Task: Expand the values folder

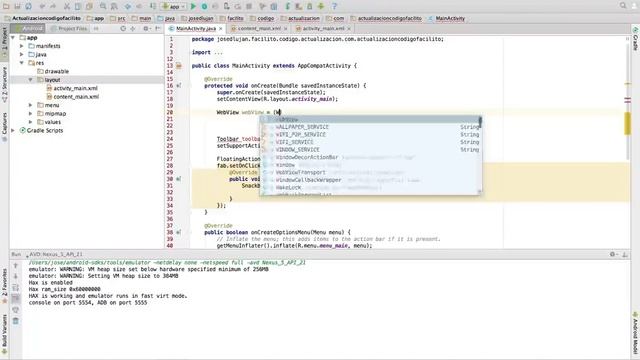Action: click(31, 122)
